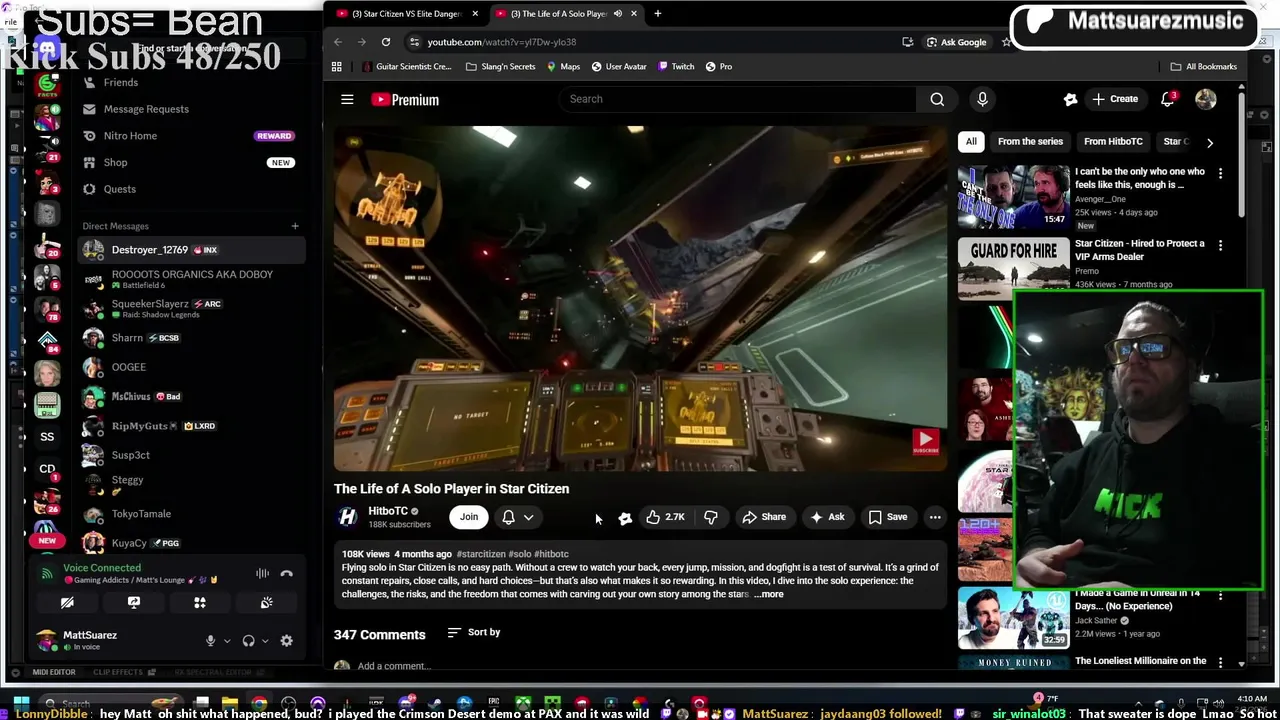This screenshot has height=720, width=1280.
Task: Open options for Unreal game video
Action: pyautogui.click(x=1220, y=595)
